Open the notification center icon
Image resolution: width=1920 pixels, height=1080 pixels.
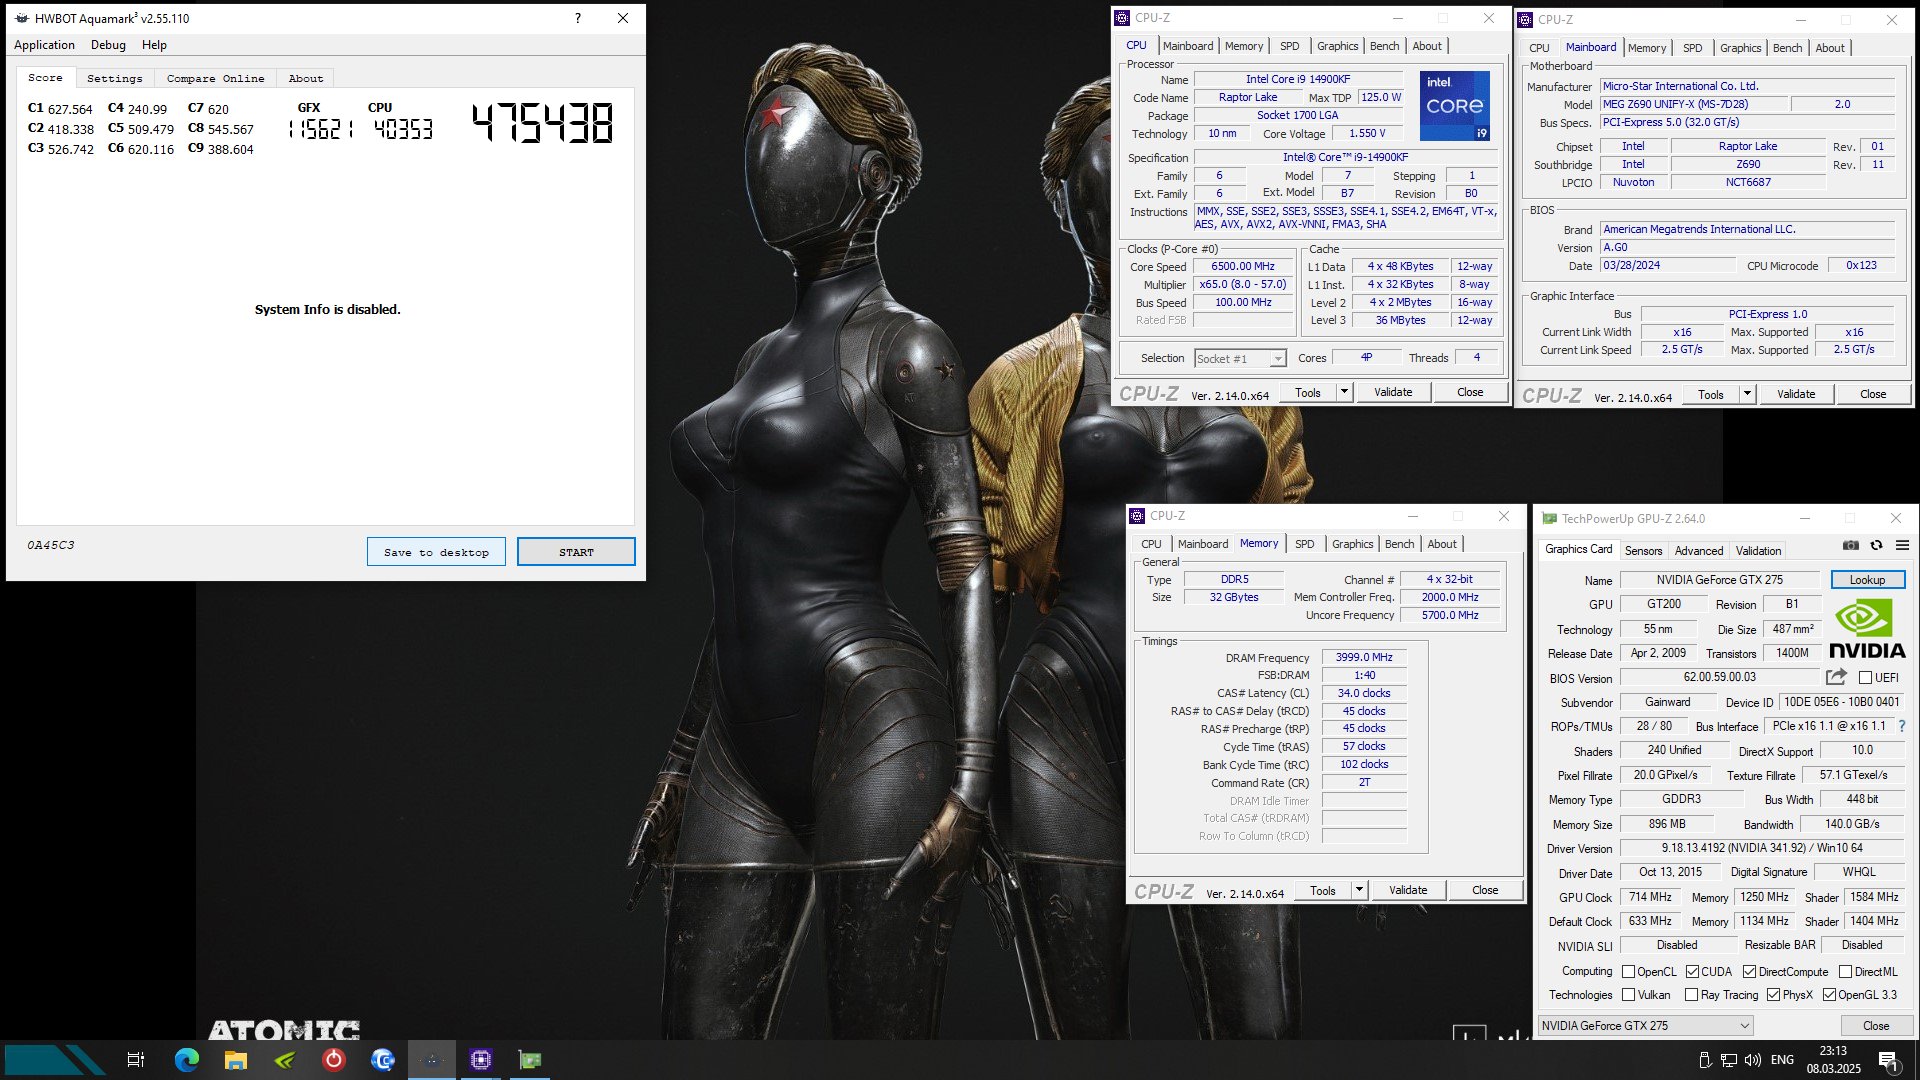[x=1889, y=1060]
